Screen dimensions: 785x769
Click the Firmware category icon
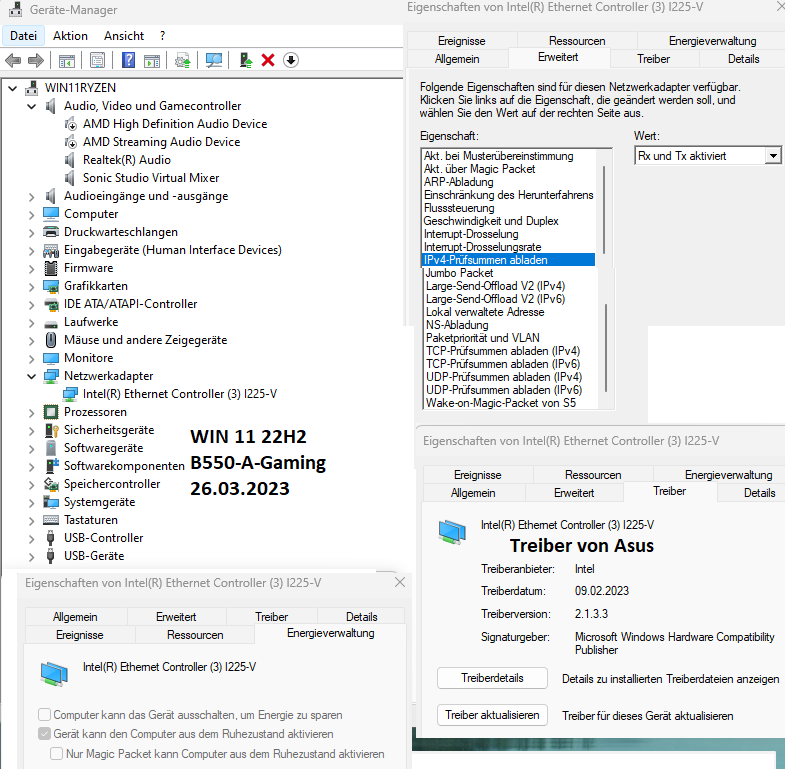(51, 268)
